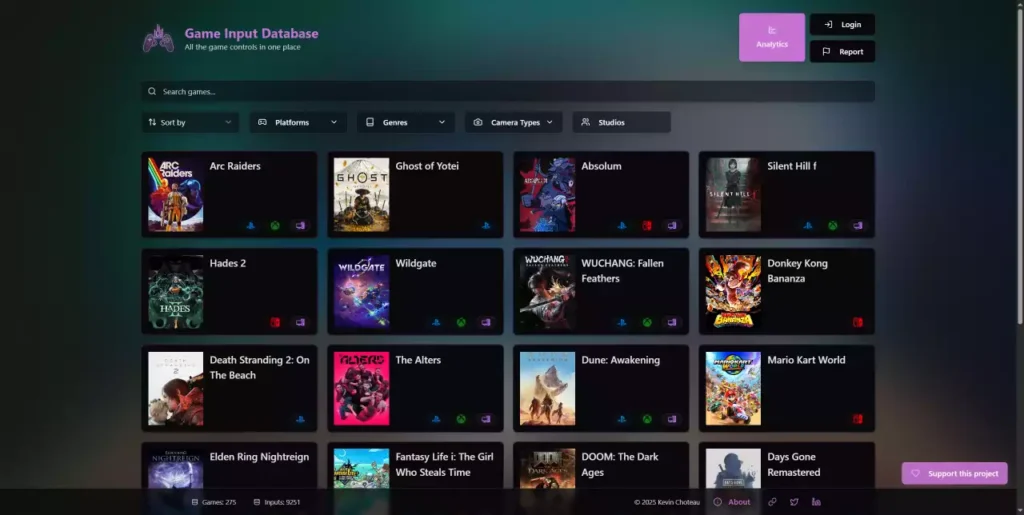The width and height of the screenshot is (1024, 515).
Task: Open Fantasy Life i: The Girl Who Steals Time
Action: point(444,465)
